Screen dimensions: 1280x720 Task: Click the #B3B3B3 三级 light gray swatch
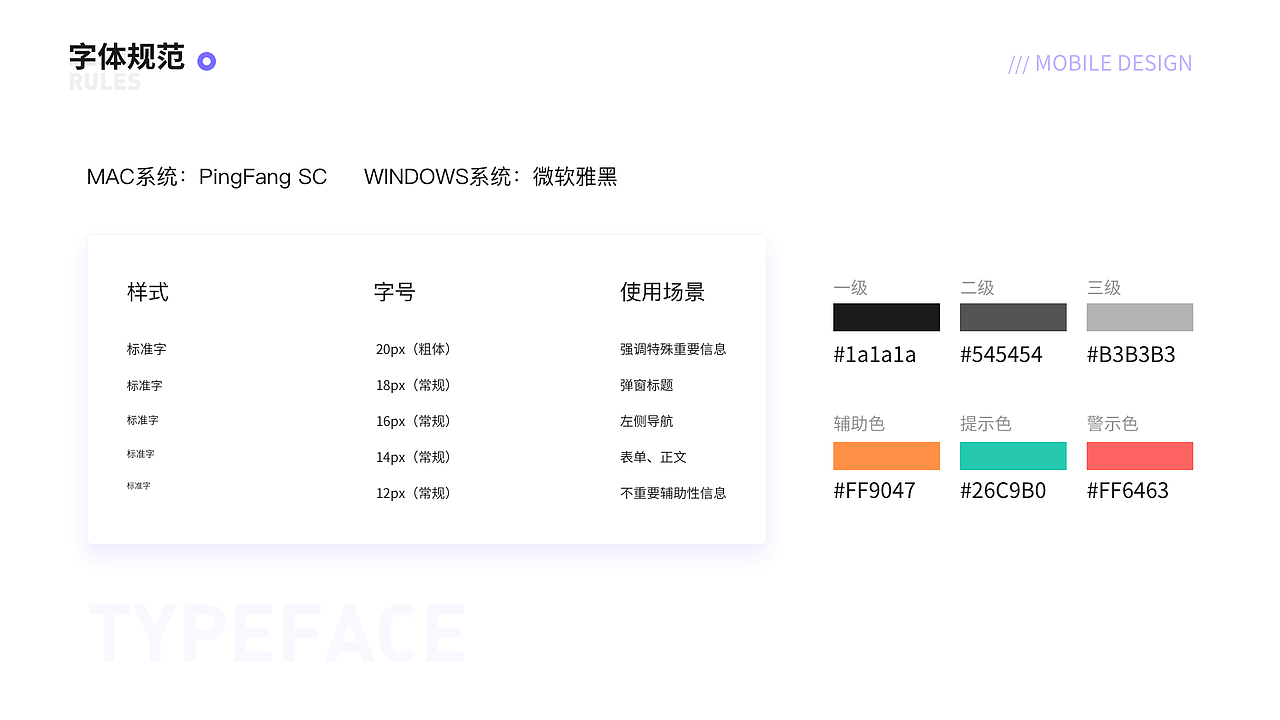tap(1139, 316)
